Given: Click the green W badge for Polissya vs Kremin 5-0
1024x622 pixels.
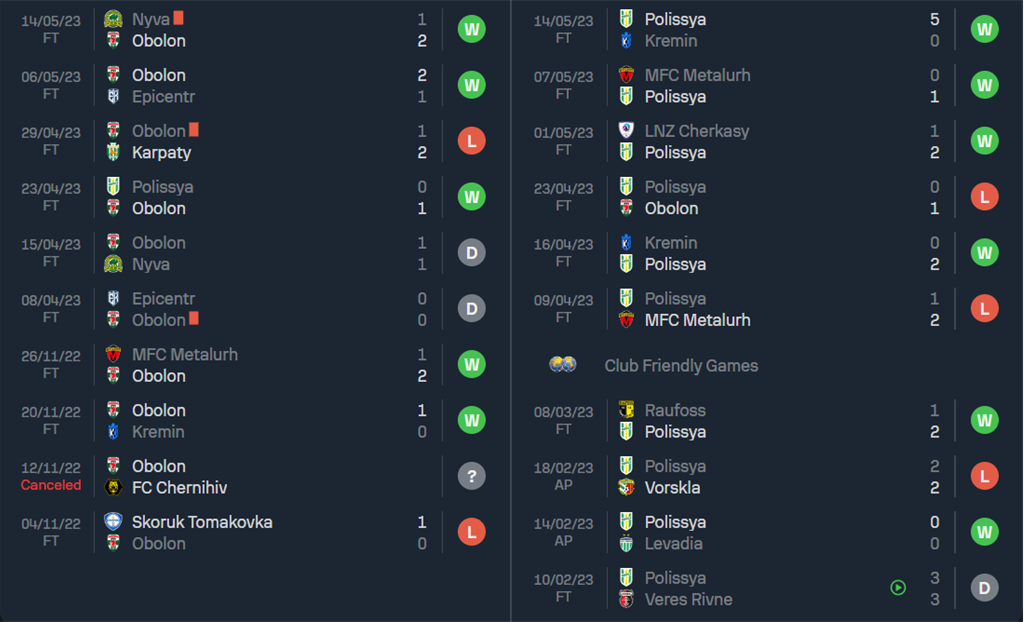Looking at the screenshot, I should coord(984,30).
